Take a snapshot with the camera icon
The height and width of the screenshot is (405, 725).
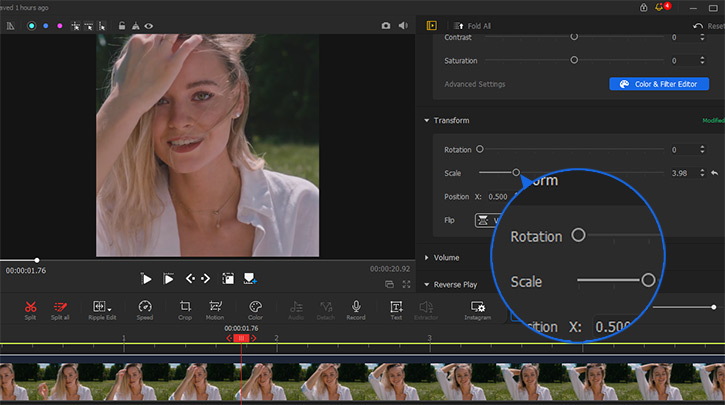pyautogui.click(x=386, y=25)
